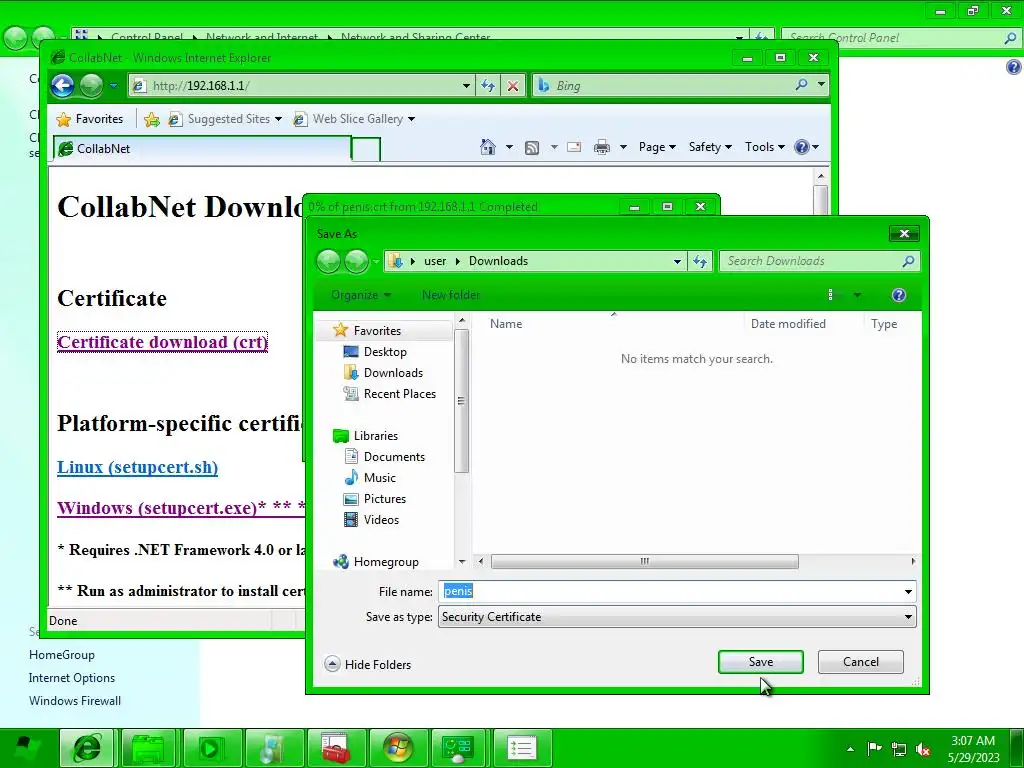Click New folder in Save As toolbar
1024x768 pixels.
coord(451,295)
